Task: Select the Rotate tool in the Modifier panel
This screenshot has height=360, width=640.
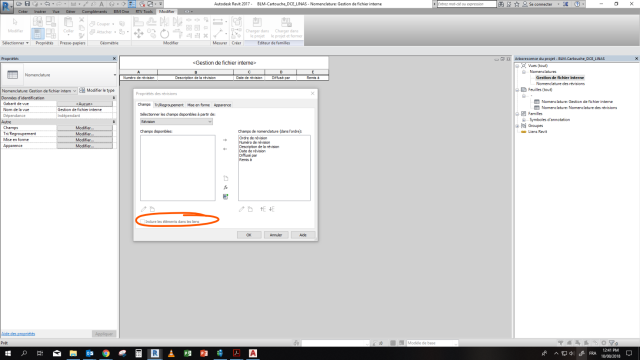Action: [164, 33]
